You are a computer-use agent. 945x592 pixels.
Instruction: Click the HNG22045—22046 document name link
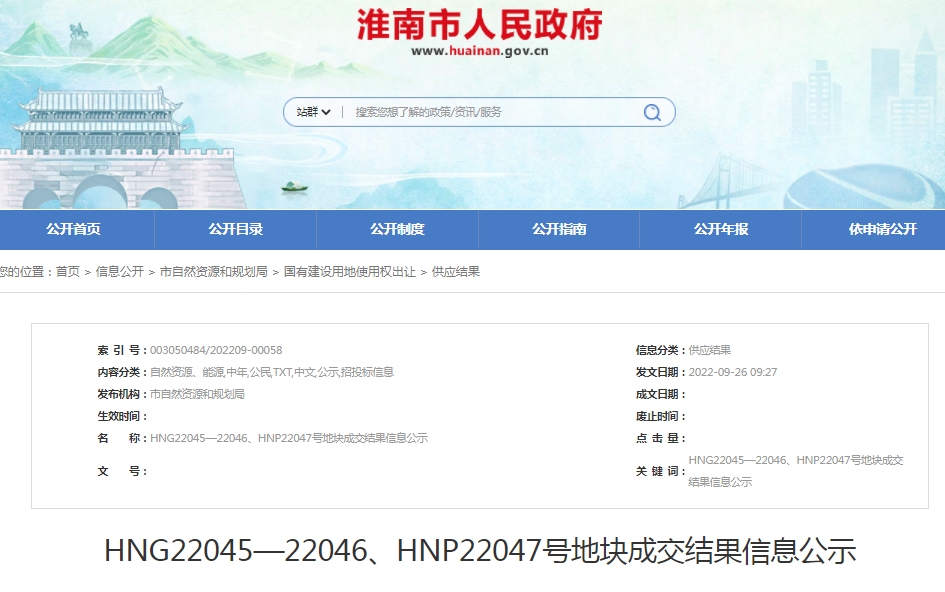[287, 438]
